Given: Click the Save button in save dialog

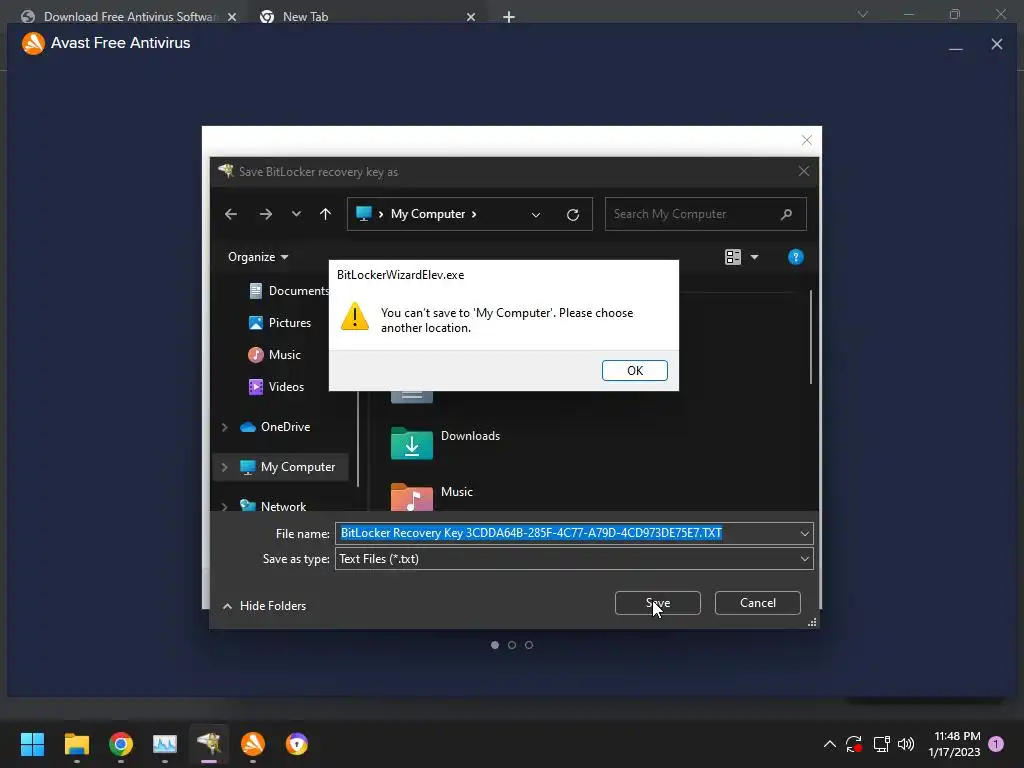Looking at the screenshot, I should (657, 603).
